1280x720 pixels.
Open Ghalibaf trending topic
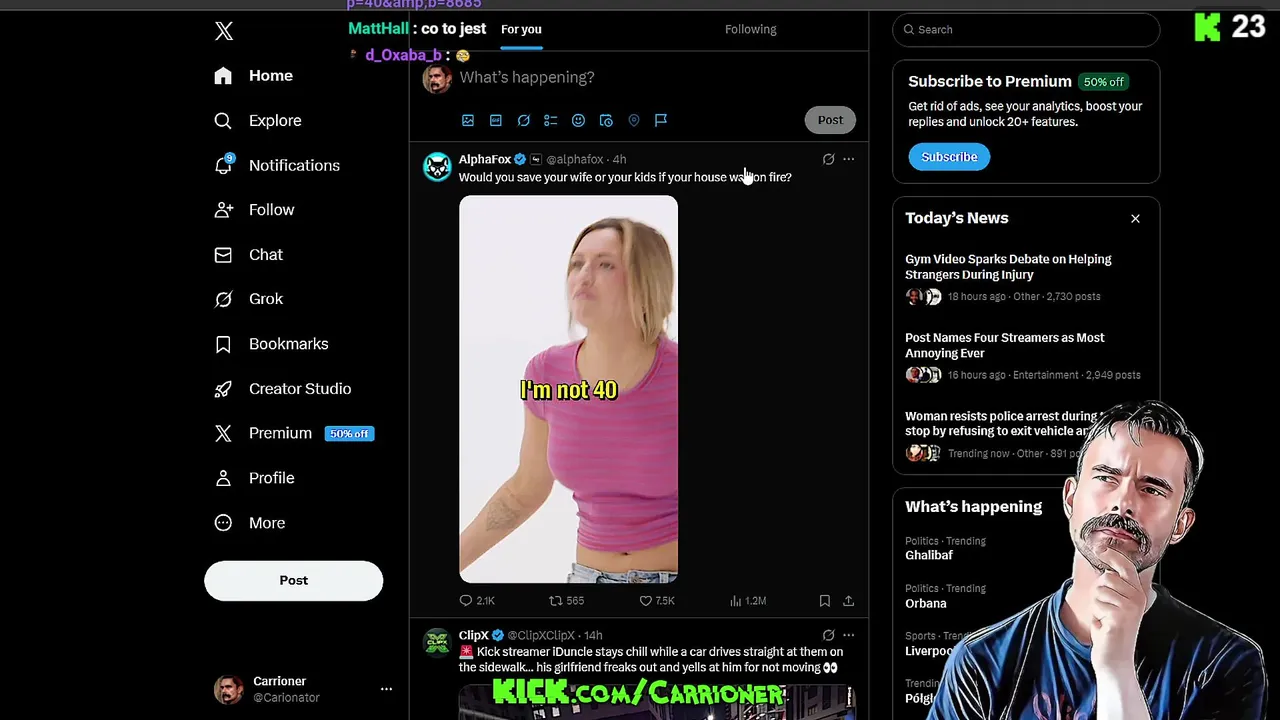(x=929, y=556)
